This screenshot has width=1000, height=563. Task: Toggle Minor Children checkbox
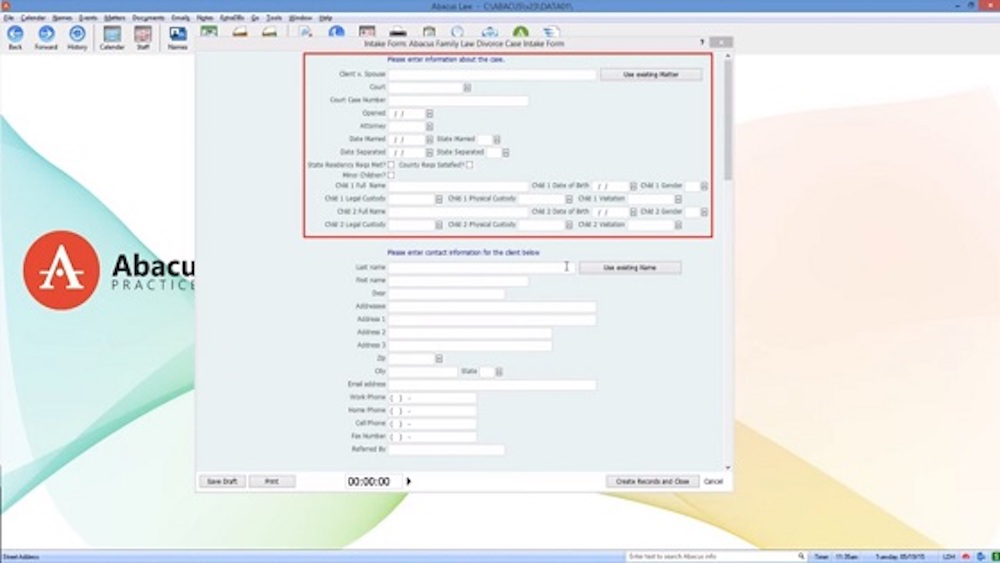[391, 175]
